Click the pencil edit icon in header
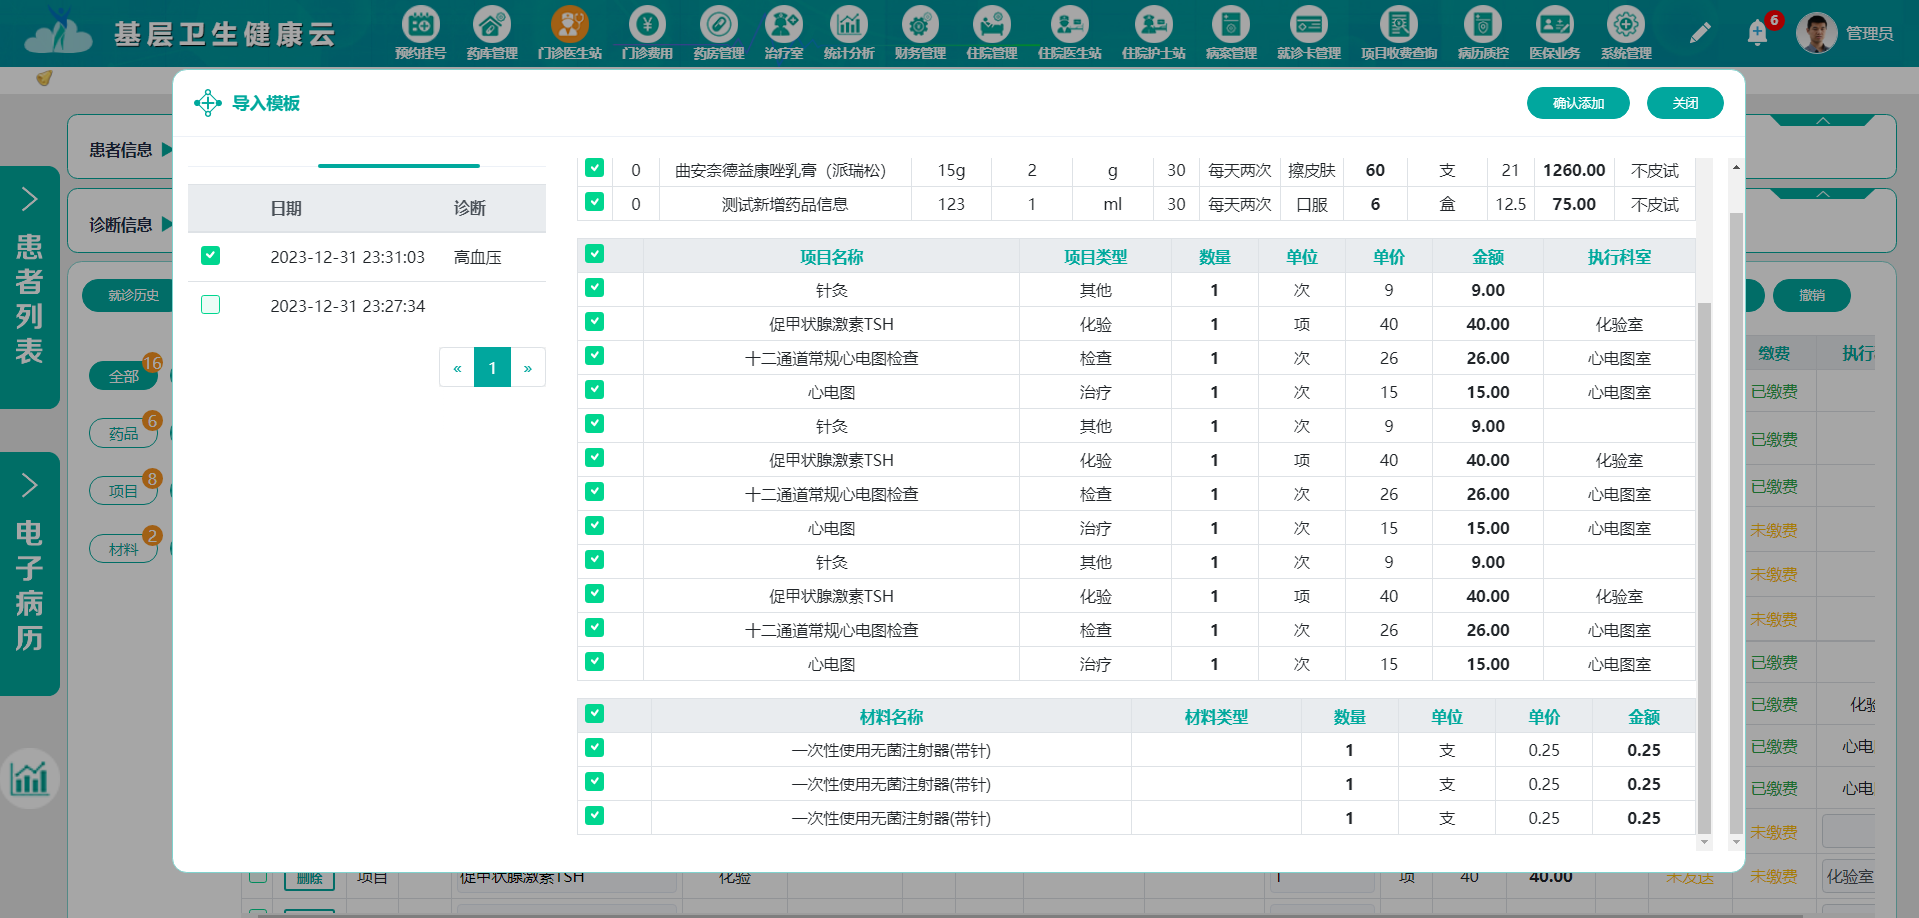The height and width of the screenshot is (918, 1919). click(1700, 33)
